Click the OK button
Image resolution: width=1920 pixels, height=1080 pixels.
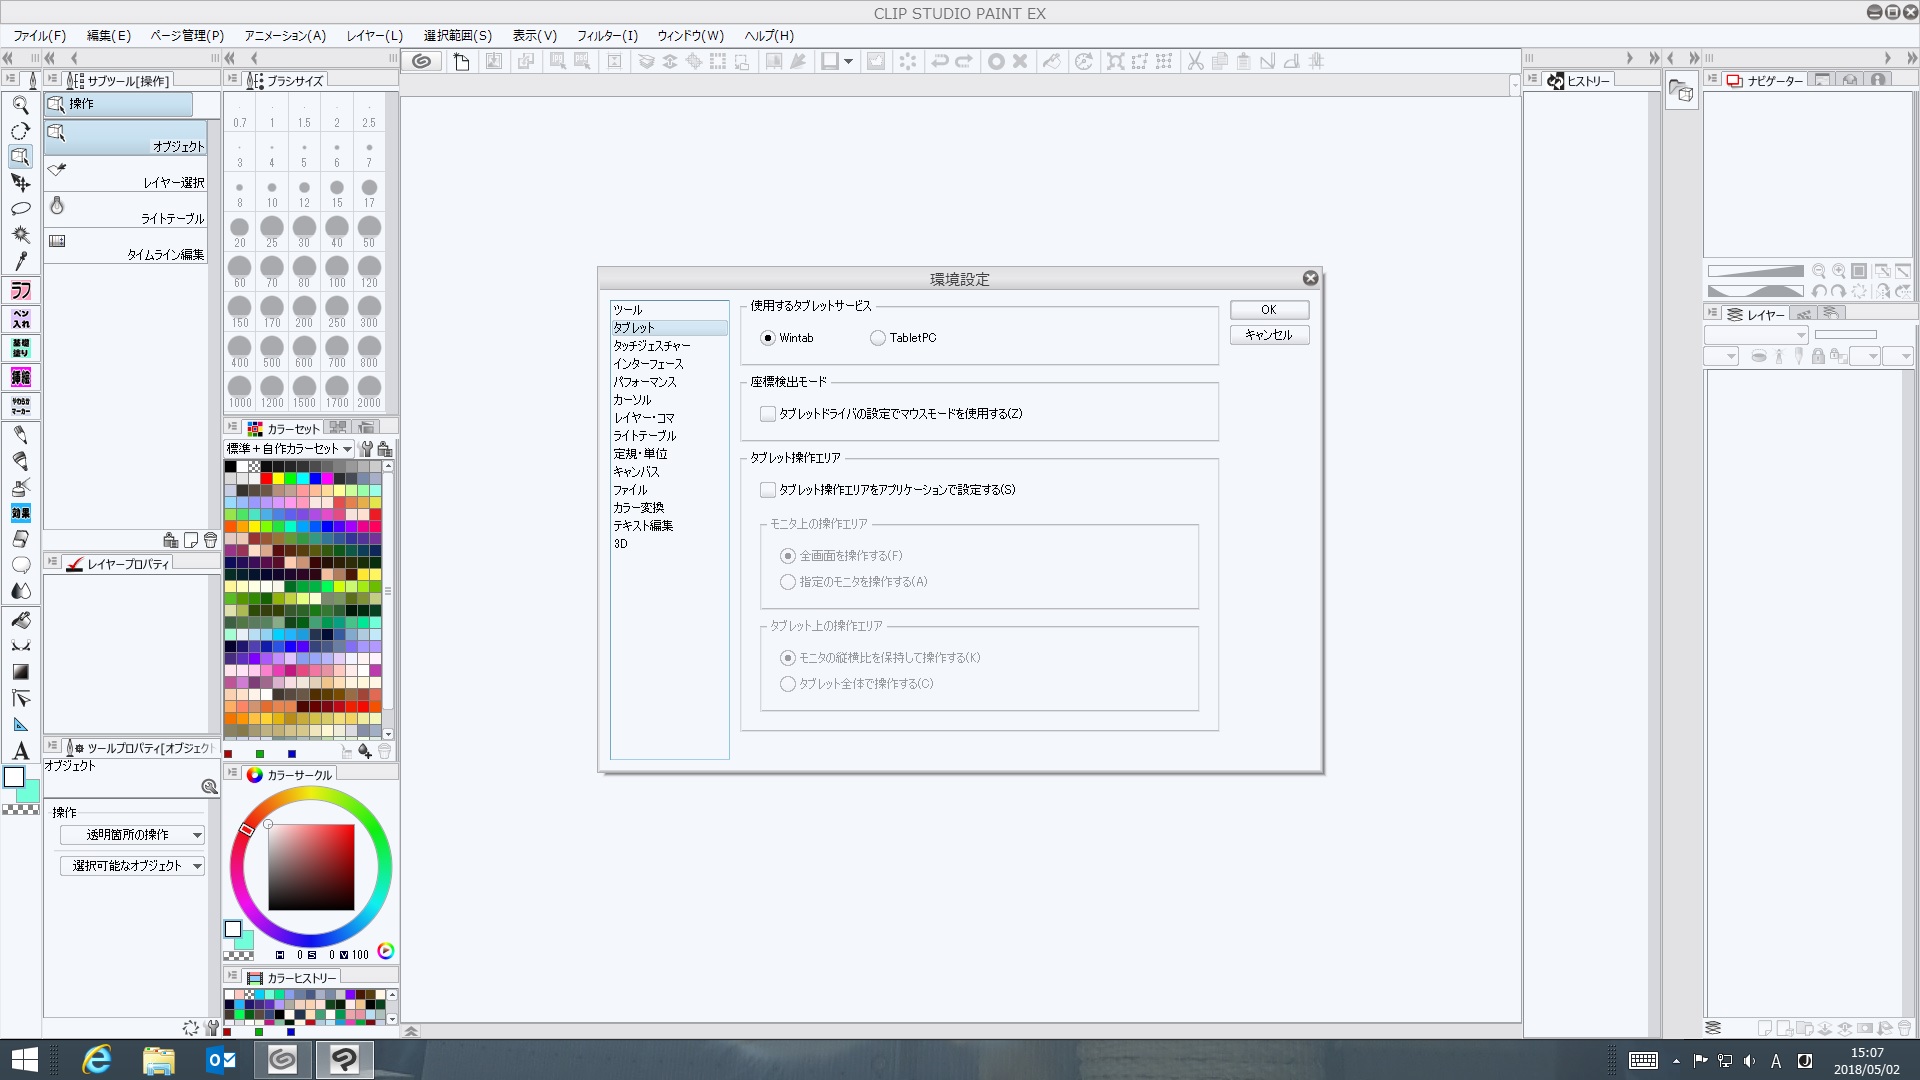pos(1268,310)
